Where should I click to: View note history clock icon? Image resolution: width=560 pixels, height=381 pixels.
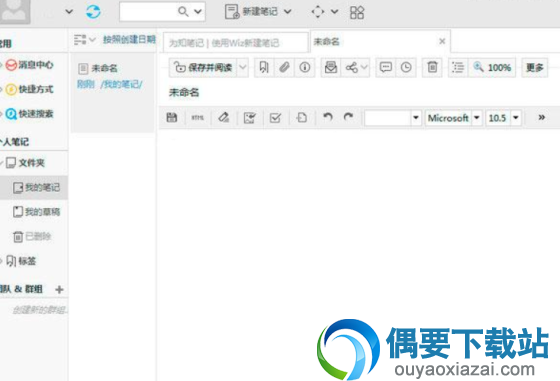point(406,67)
